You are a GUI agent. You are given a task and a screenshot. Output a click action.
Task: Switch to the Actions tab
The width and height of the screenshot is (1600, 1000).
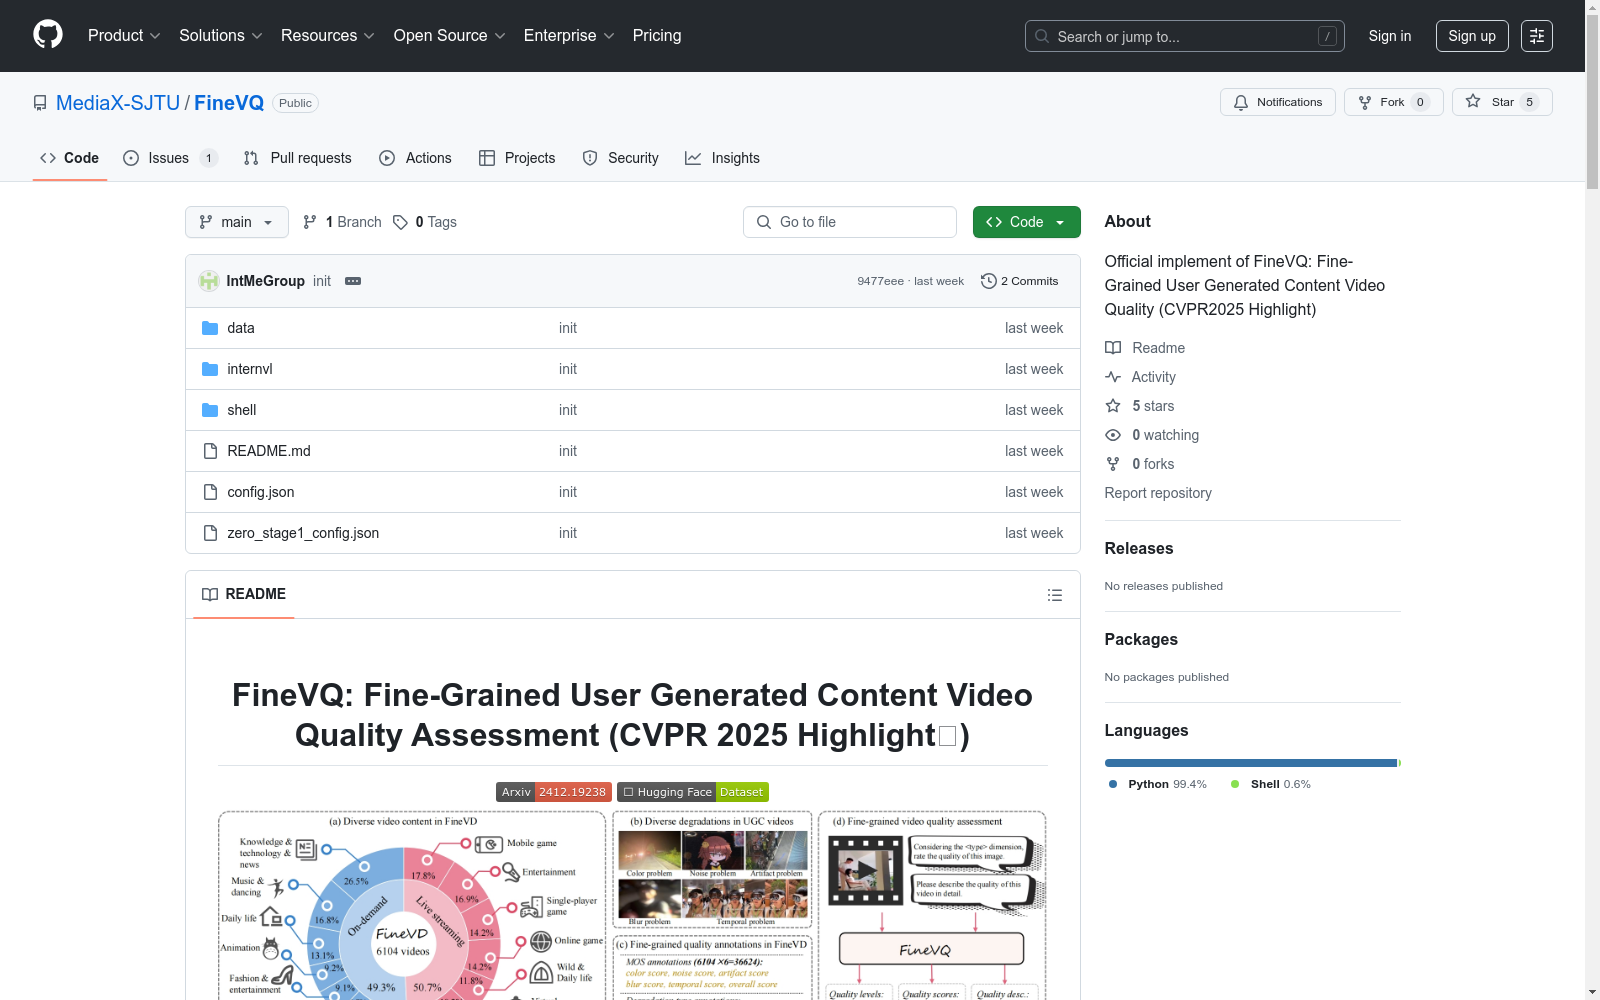point(416,158)
